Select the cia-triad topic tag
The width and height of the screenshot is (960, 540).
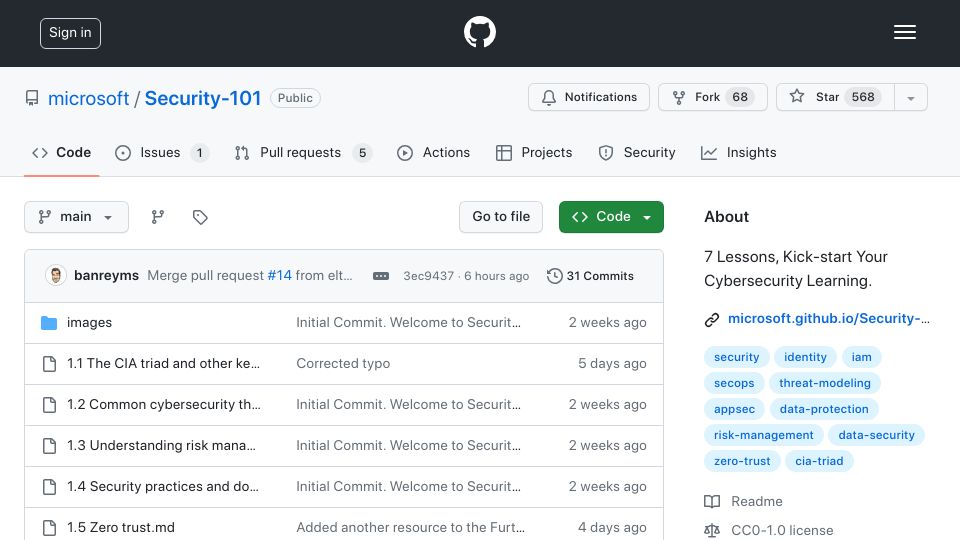pos(819,461)
